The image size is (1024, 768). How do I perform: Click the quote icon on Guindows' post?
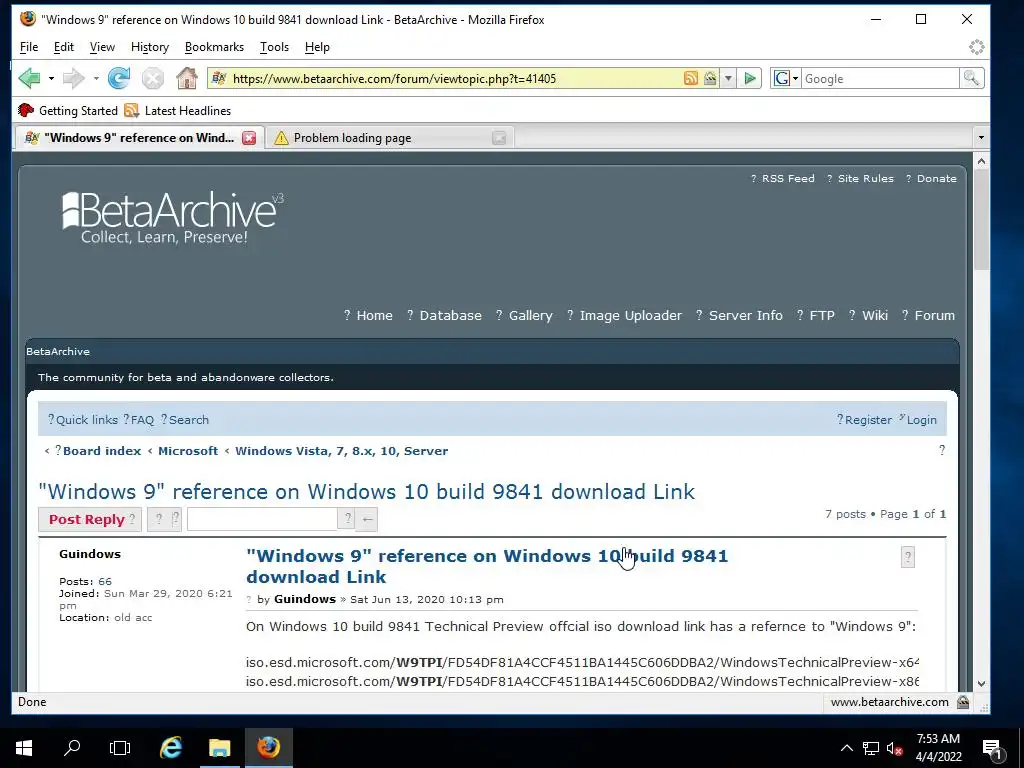[908, 557]
